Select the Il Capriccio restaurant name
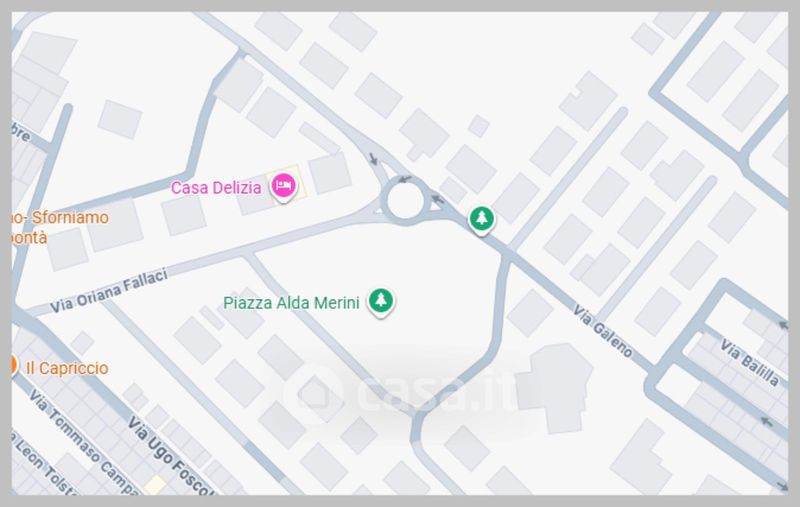The image size is (800, 507). point(67,368)
